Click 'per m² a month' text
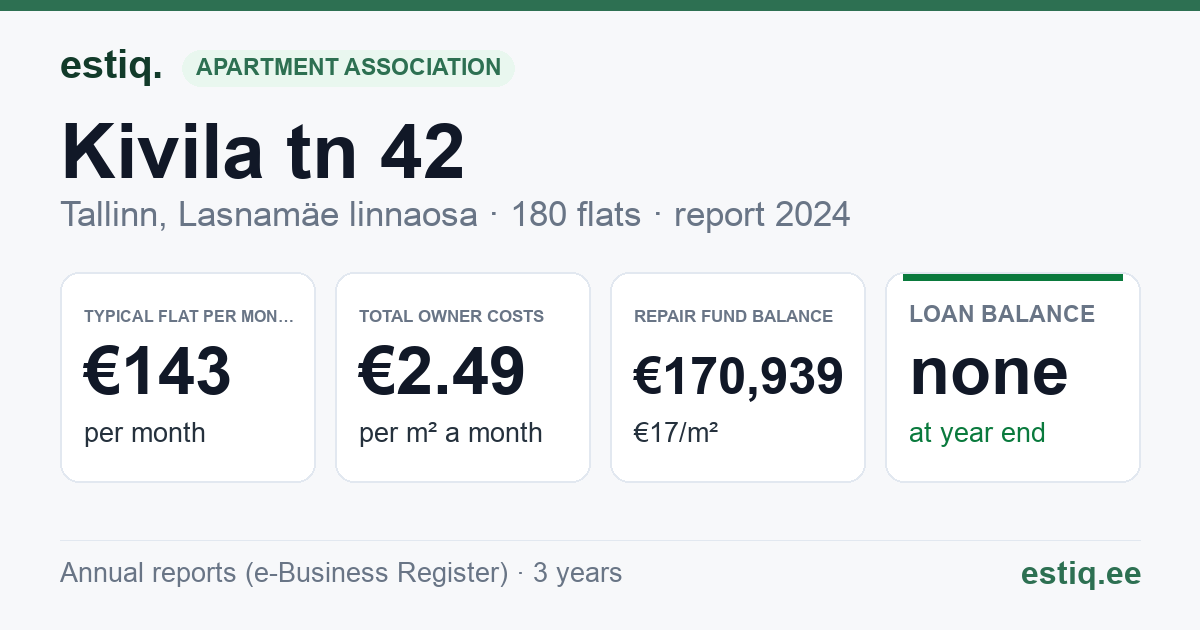Viewport: 1200px width, 630px height. (451, 433)
